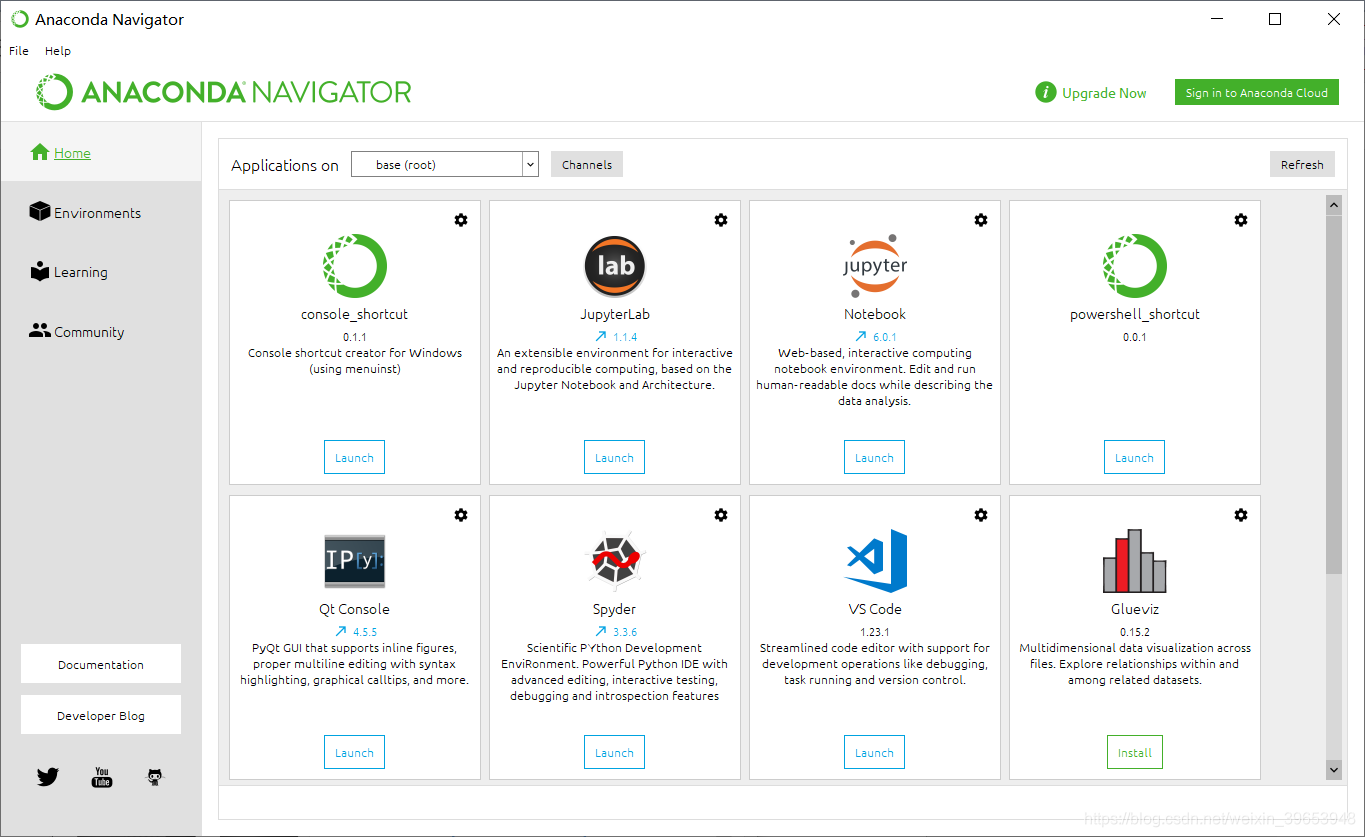Open Glueviz gear options
This screenshot has width=1365, height=837.
(1241, 515)
